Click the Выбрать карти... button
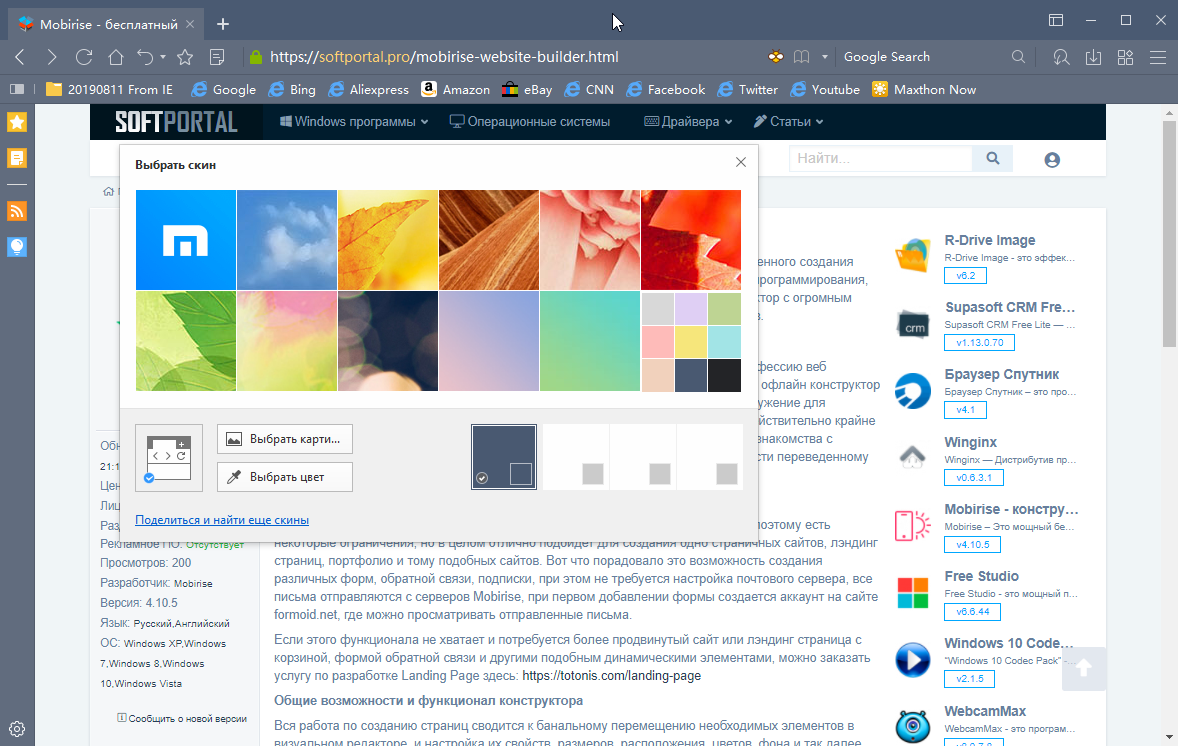 tap(285, 439)
